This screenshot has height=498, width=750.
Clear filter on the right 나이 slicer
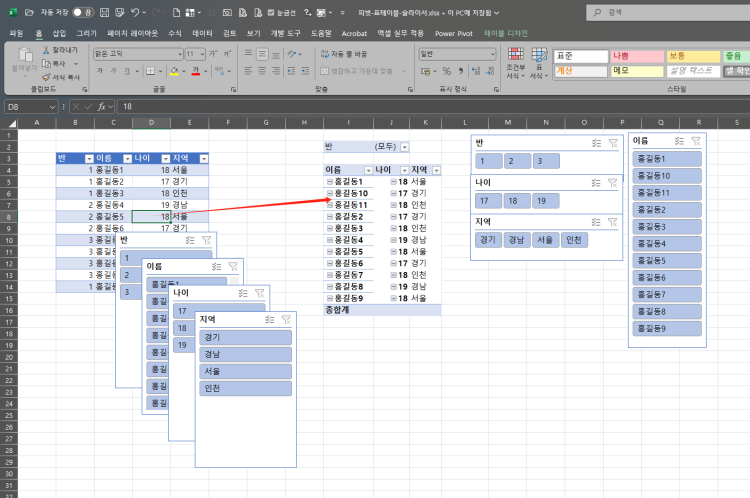pyautogui.click(x=612, y=182)
